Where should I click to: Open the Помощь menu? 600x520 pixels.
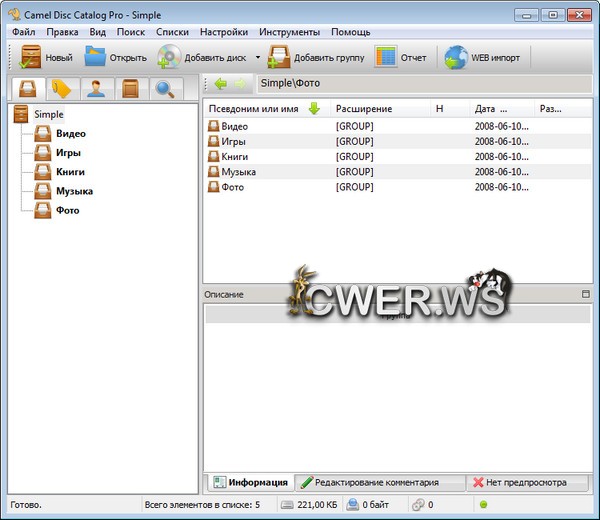tap(351, 32)
